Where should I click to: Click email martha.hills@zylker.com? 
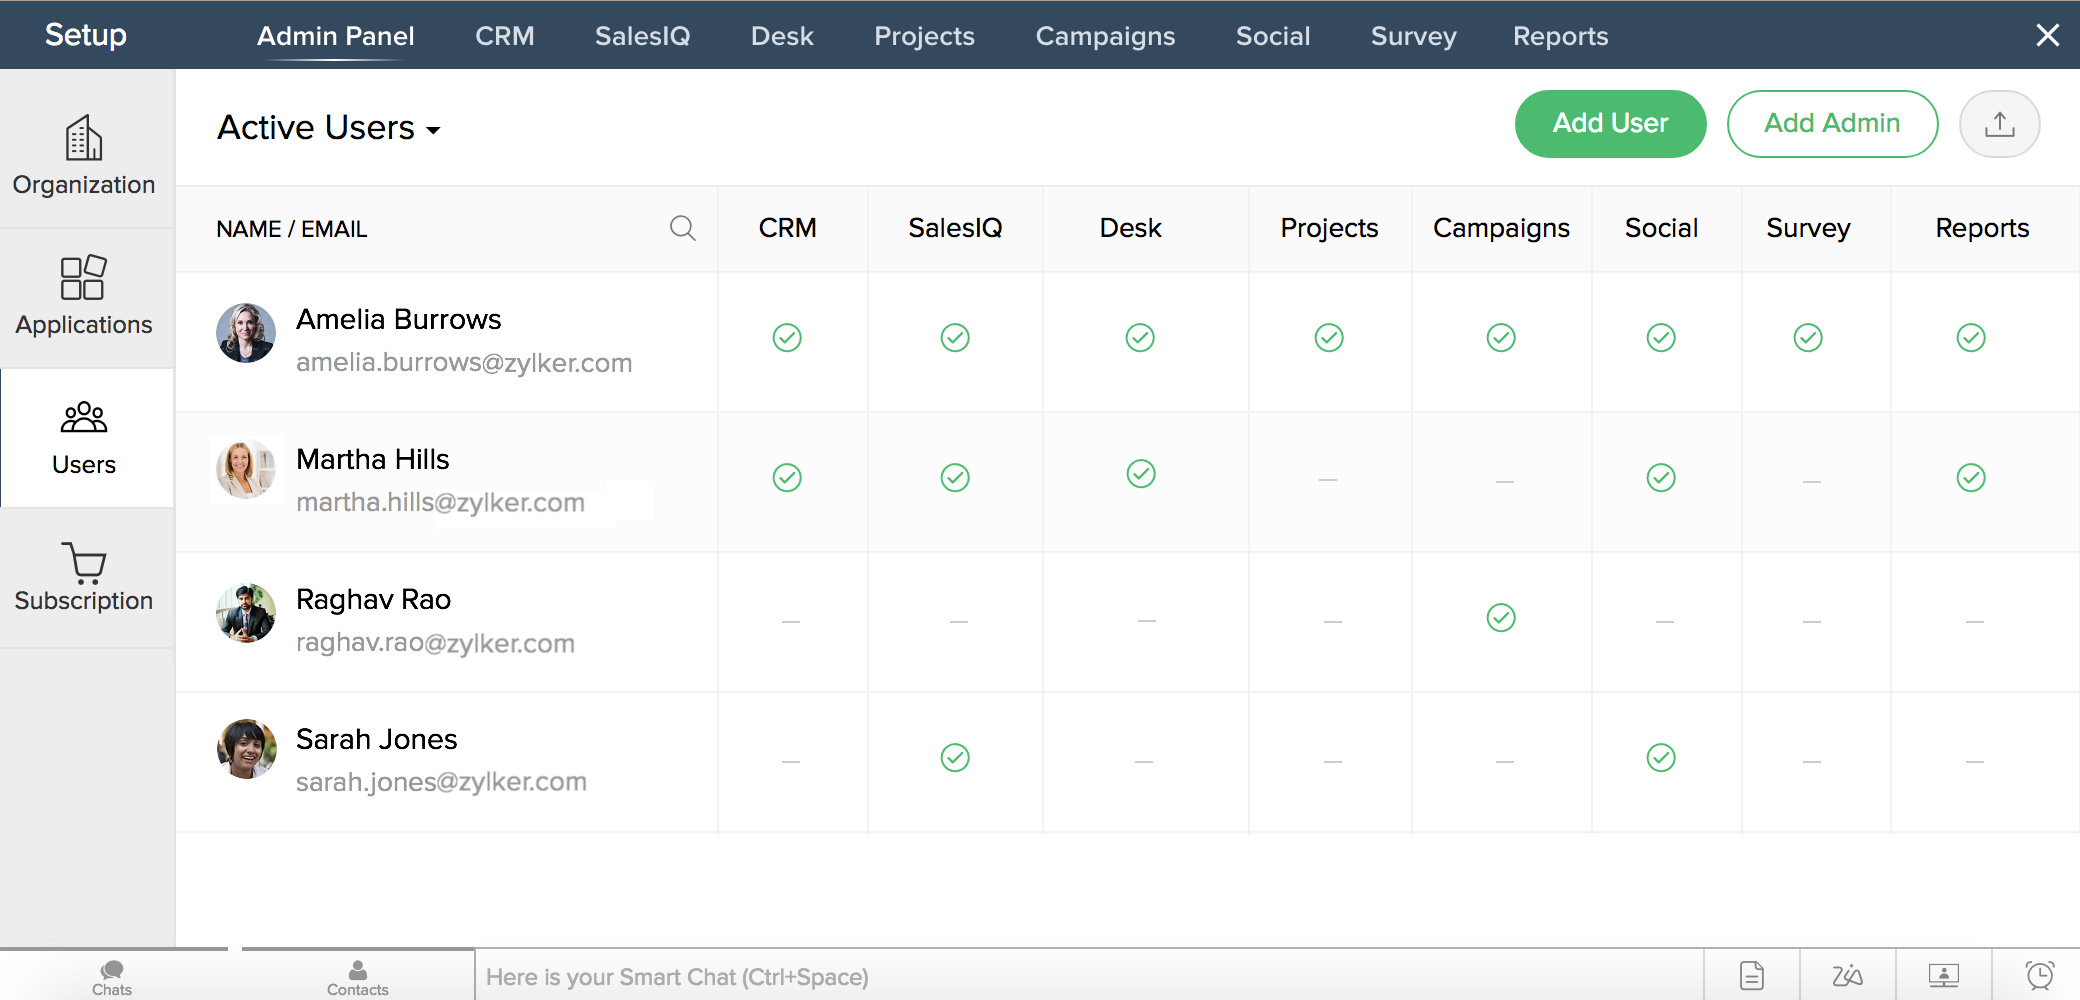pos(440,502)
